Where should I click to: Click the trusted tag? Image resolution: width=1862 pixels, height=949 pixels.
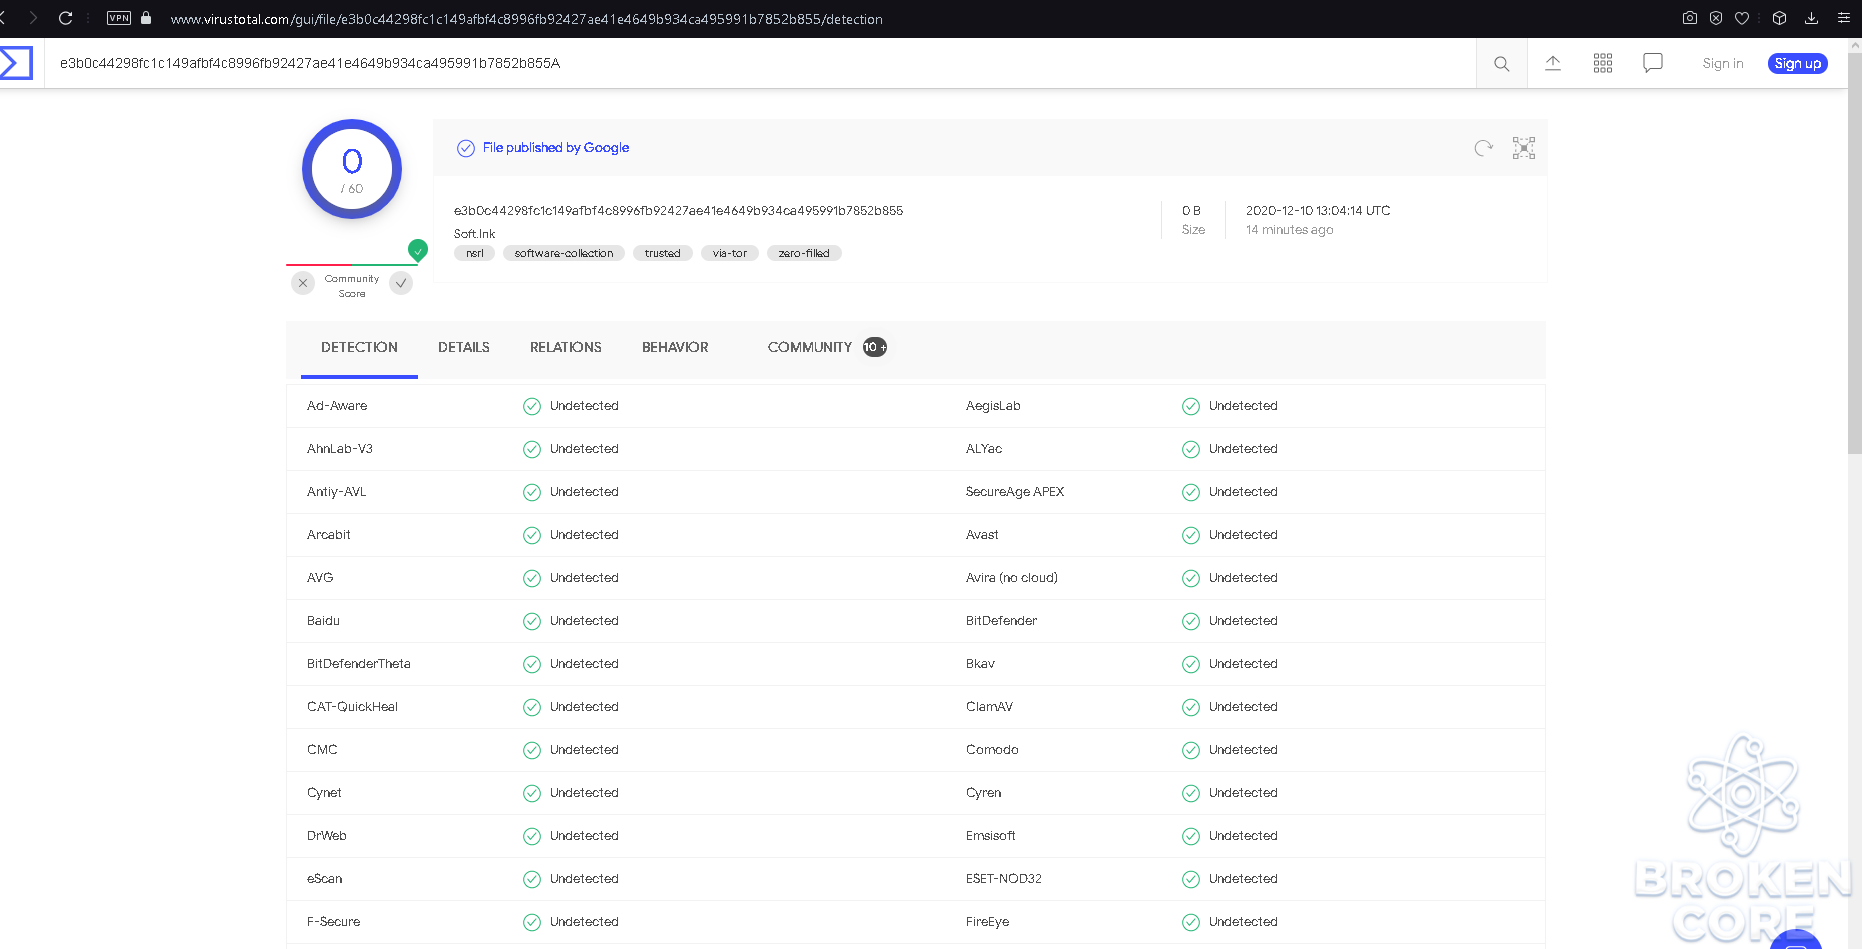[663, 253]
